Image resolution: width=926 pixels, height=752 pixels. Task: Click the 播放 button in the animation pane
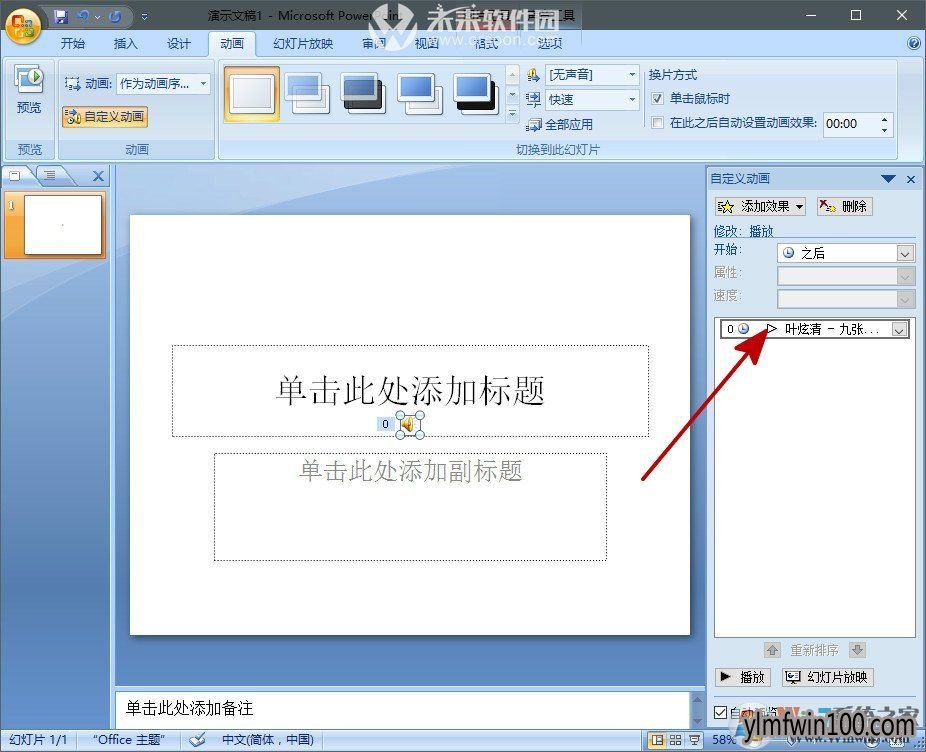click(x=742, y=677)
